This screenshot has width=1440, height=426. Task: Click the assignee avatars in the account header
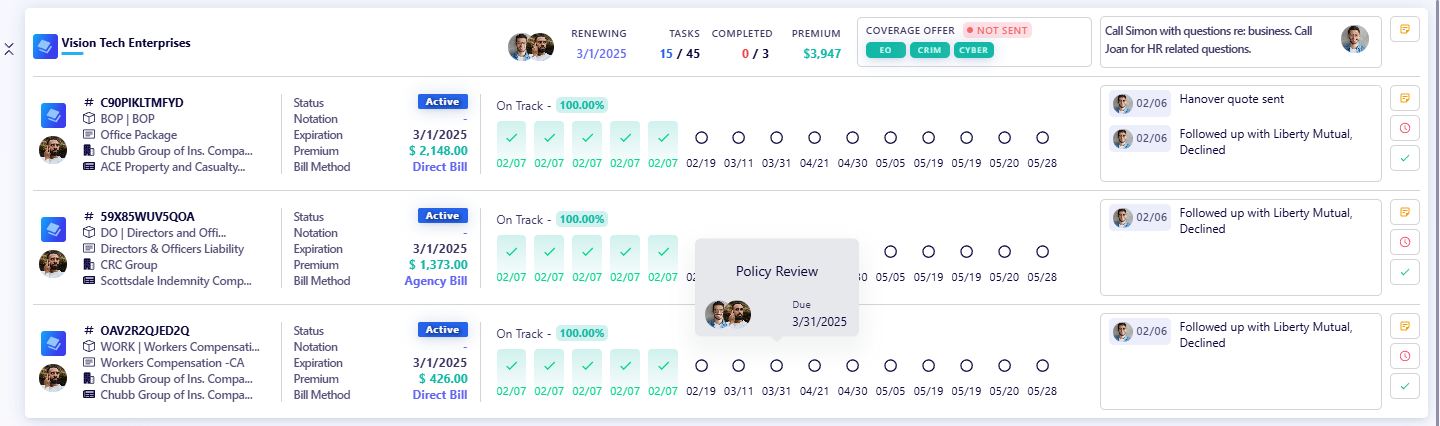[x=530, y=47]
